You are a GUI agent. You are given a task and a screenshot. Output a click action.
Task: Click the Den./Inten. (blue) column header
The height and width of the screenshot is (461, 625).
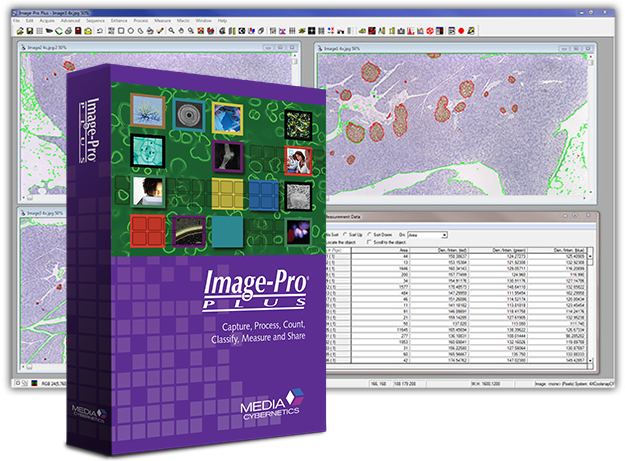[x=557, y=250]
